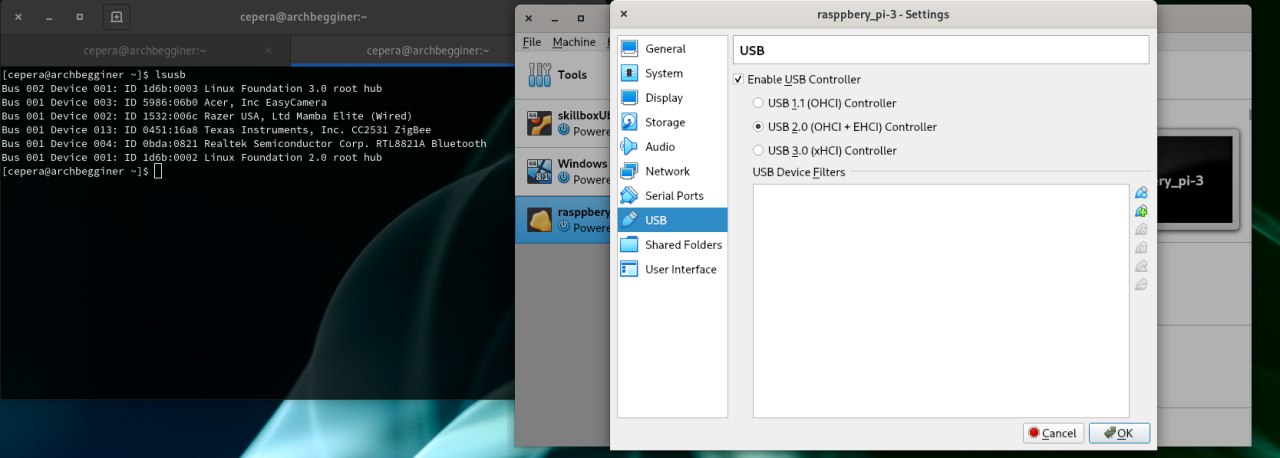Add USB filter from device icon
This screenshot has width=1280, height=458.
click(x=1141, y=211)
